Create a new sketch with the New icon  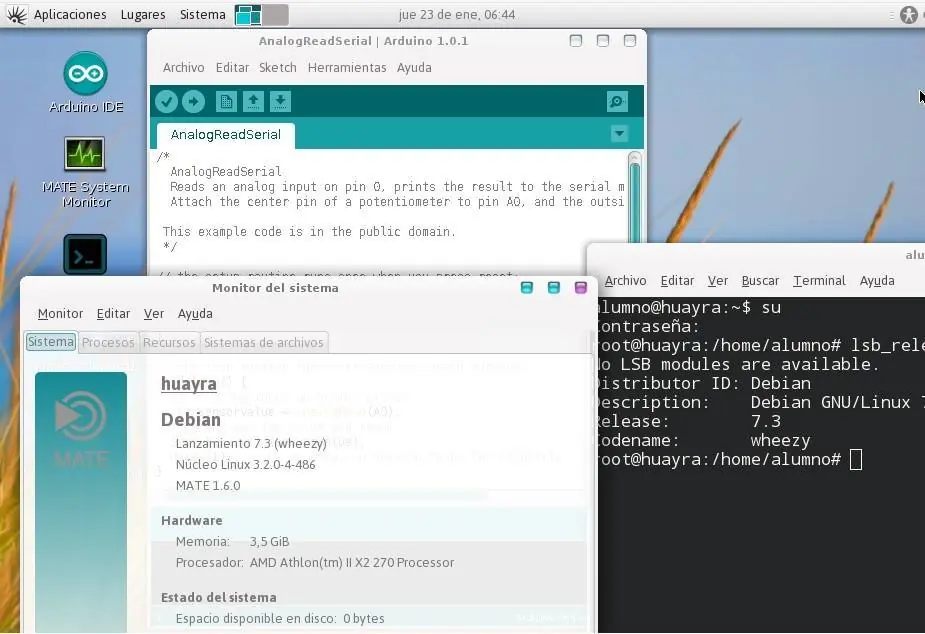pyautogui.click(x=226, y=101)
